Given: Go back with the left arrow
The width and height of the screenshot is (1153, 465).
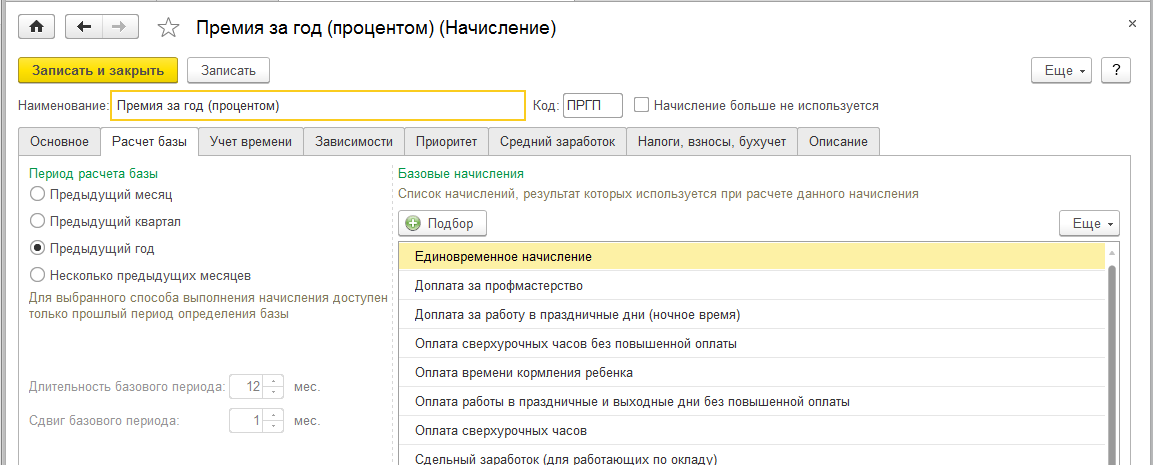Looking at the screenshot, I should pos(84,28).
